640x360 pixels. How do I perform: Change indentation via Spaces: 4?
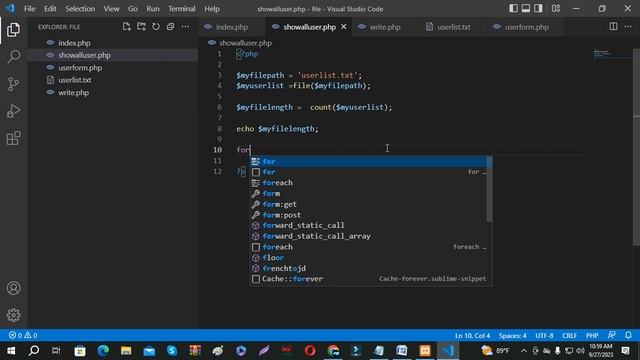pos(512,336)
